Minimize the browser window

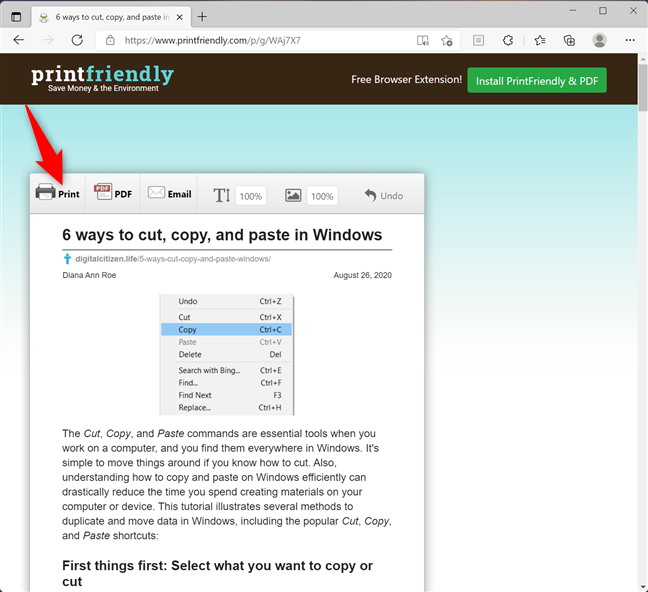(573, 10)
